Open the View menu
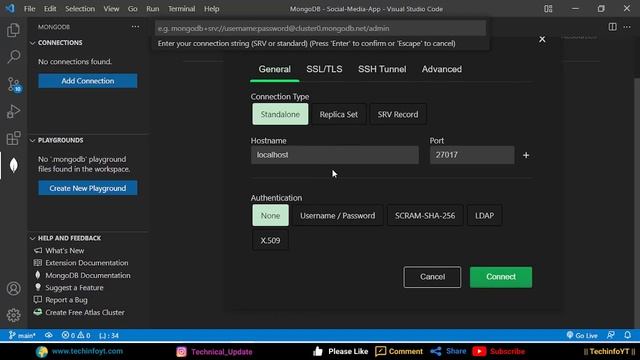 pyautogui.click(x=111, y=9)
